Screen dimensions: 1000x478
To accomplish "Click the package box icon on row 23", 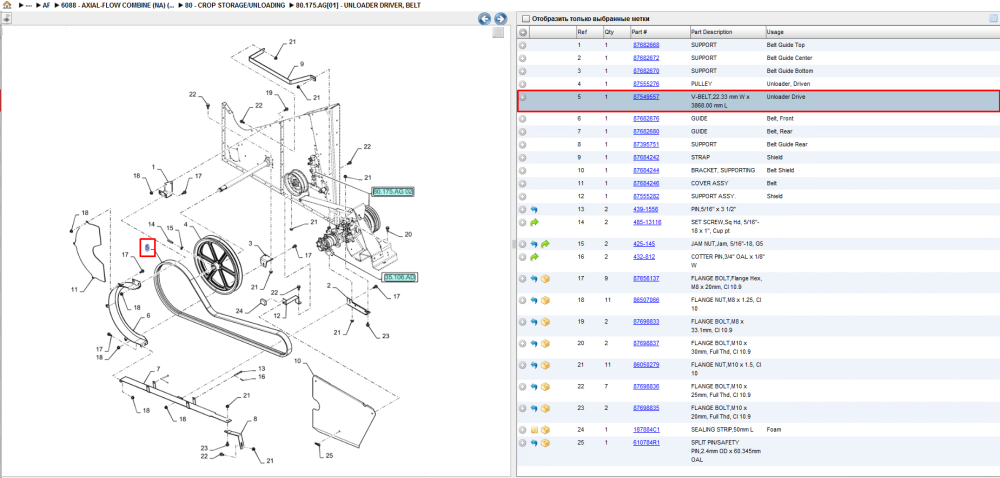I will (545, 409).
